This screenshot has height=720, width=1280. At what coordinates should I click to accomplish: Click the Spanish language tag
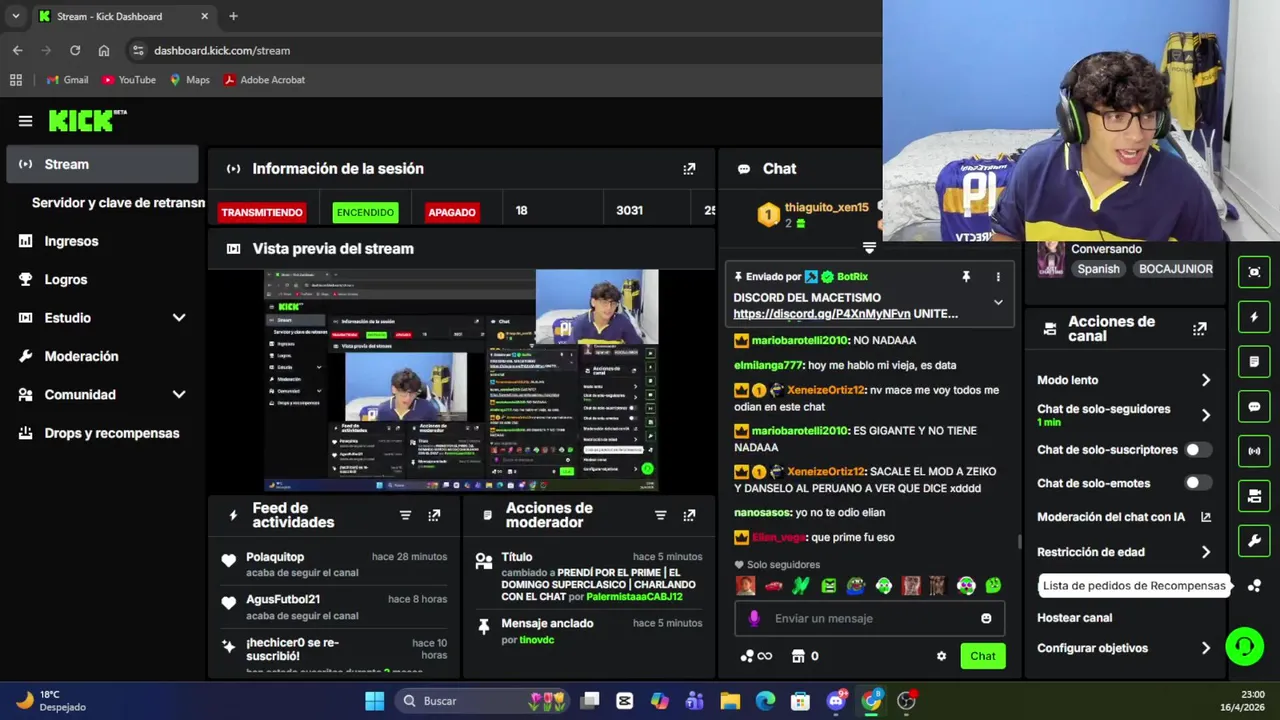[1098, 269]
